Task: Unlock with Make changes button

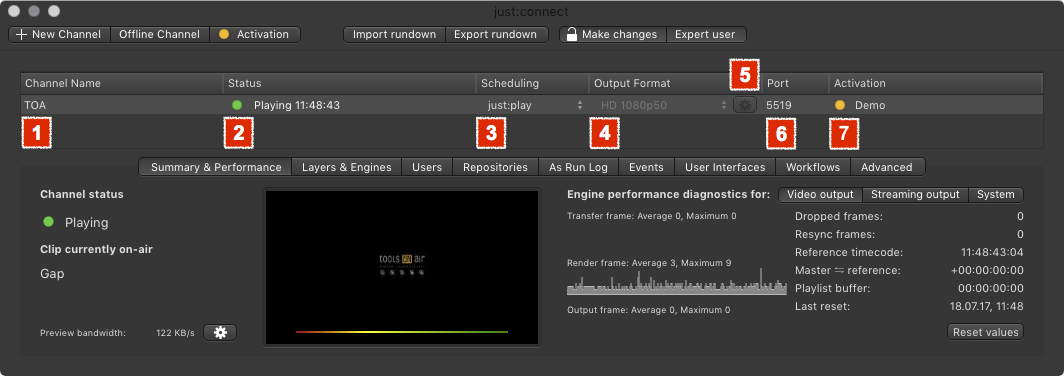Action: point(613,34)
